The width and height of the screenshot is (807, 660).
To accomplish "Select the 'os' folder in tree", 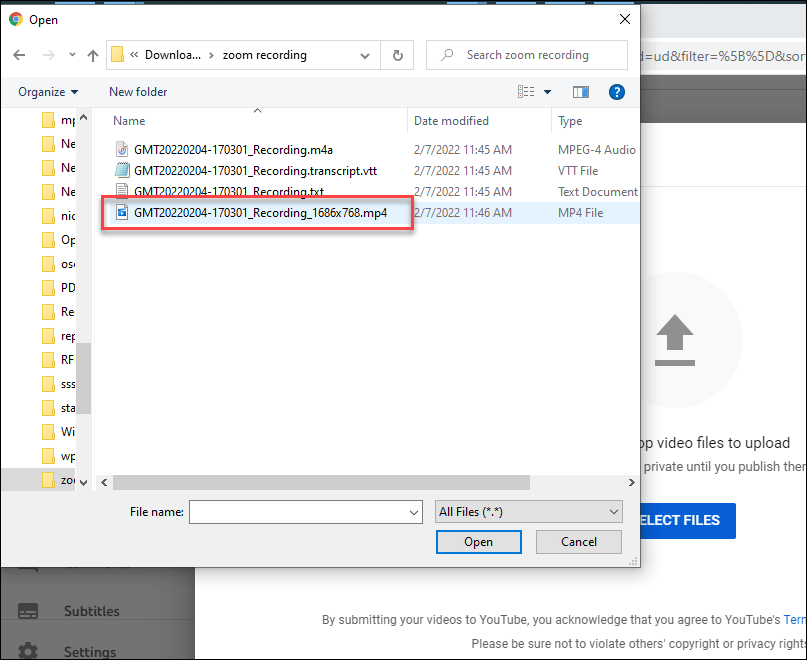I will click(58, 264).
